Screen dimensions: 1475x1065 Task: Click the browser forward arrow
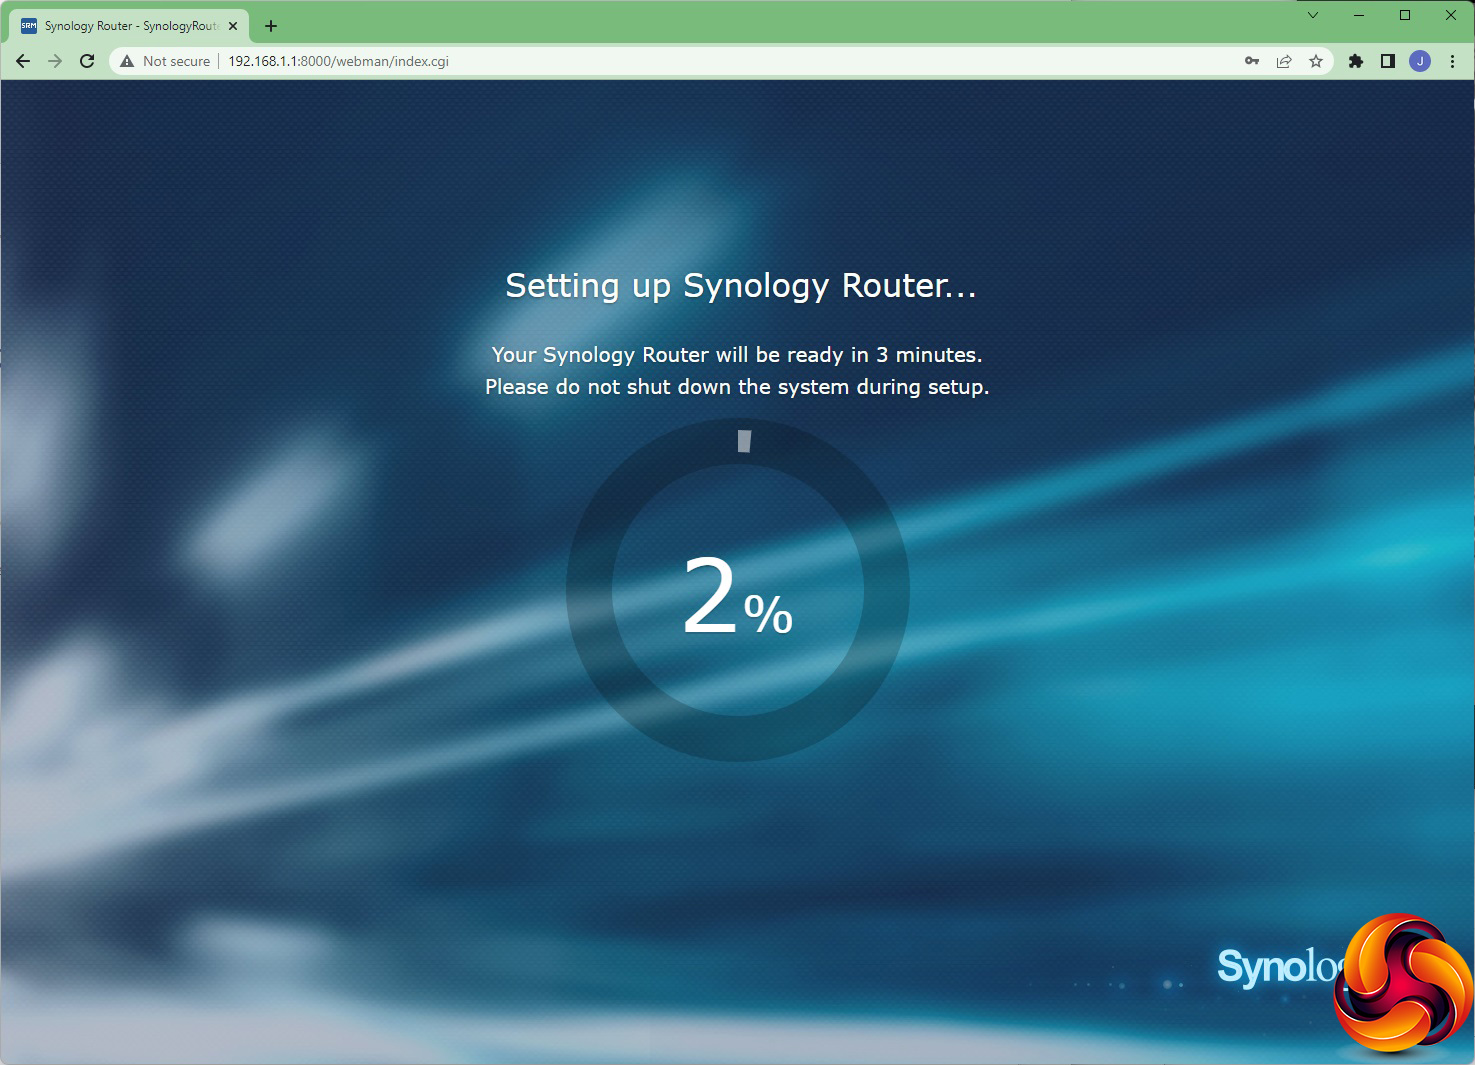[x=55, y=61]
